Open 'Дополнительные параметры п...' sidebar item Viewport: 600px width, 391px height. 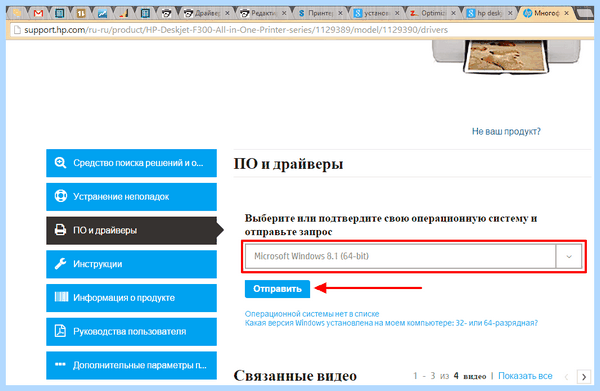pyautogui.click(x=131, y=365)
